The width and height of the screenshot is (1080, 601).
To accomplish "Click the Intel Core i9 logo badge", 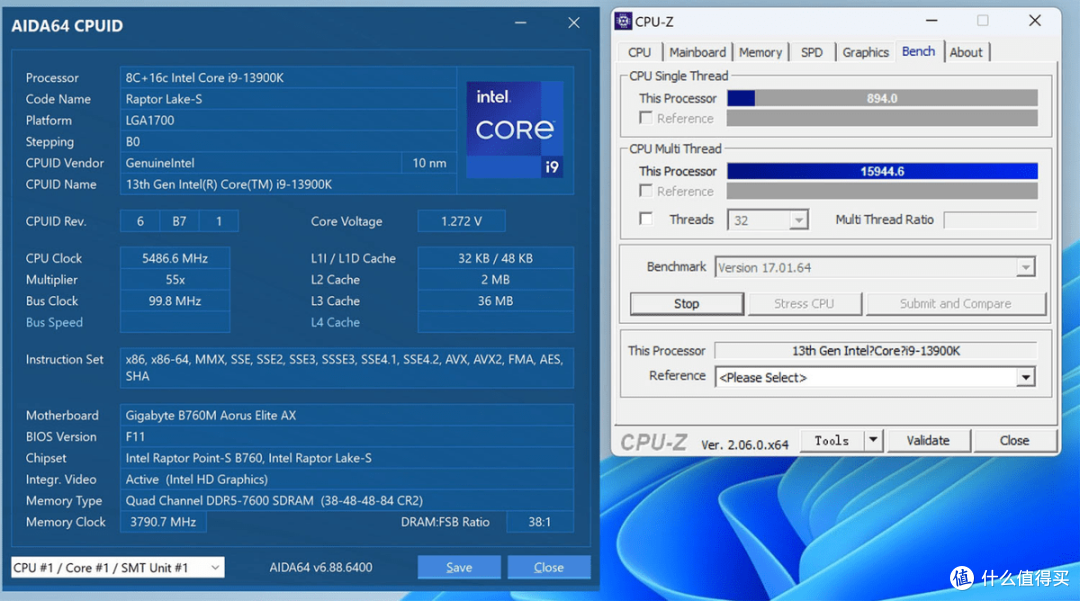I will click(515, 129).
